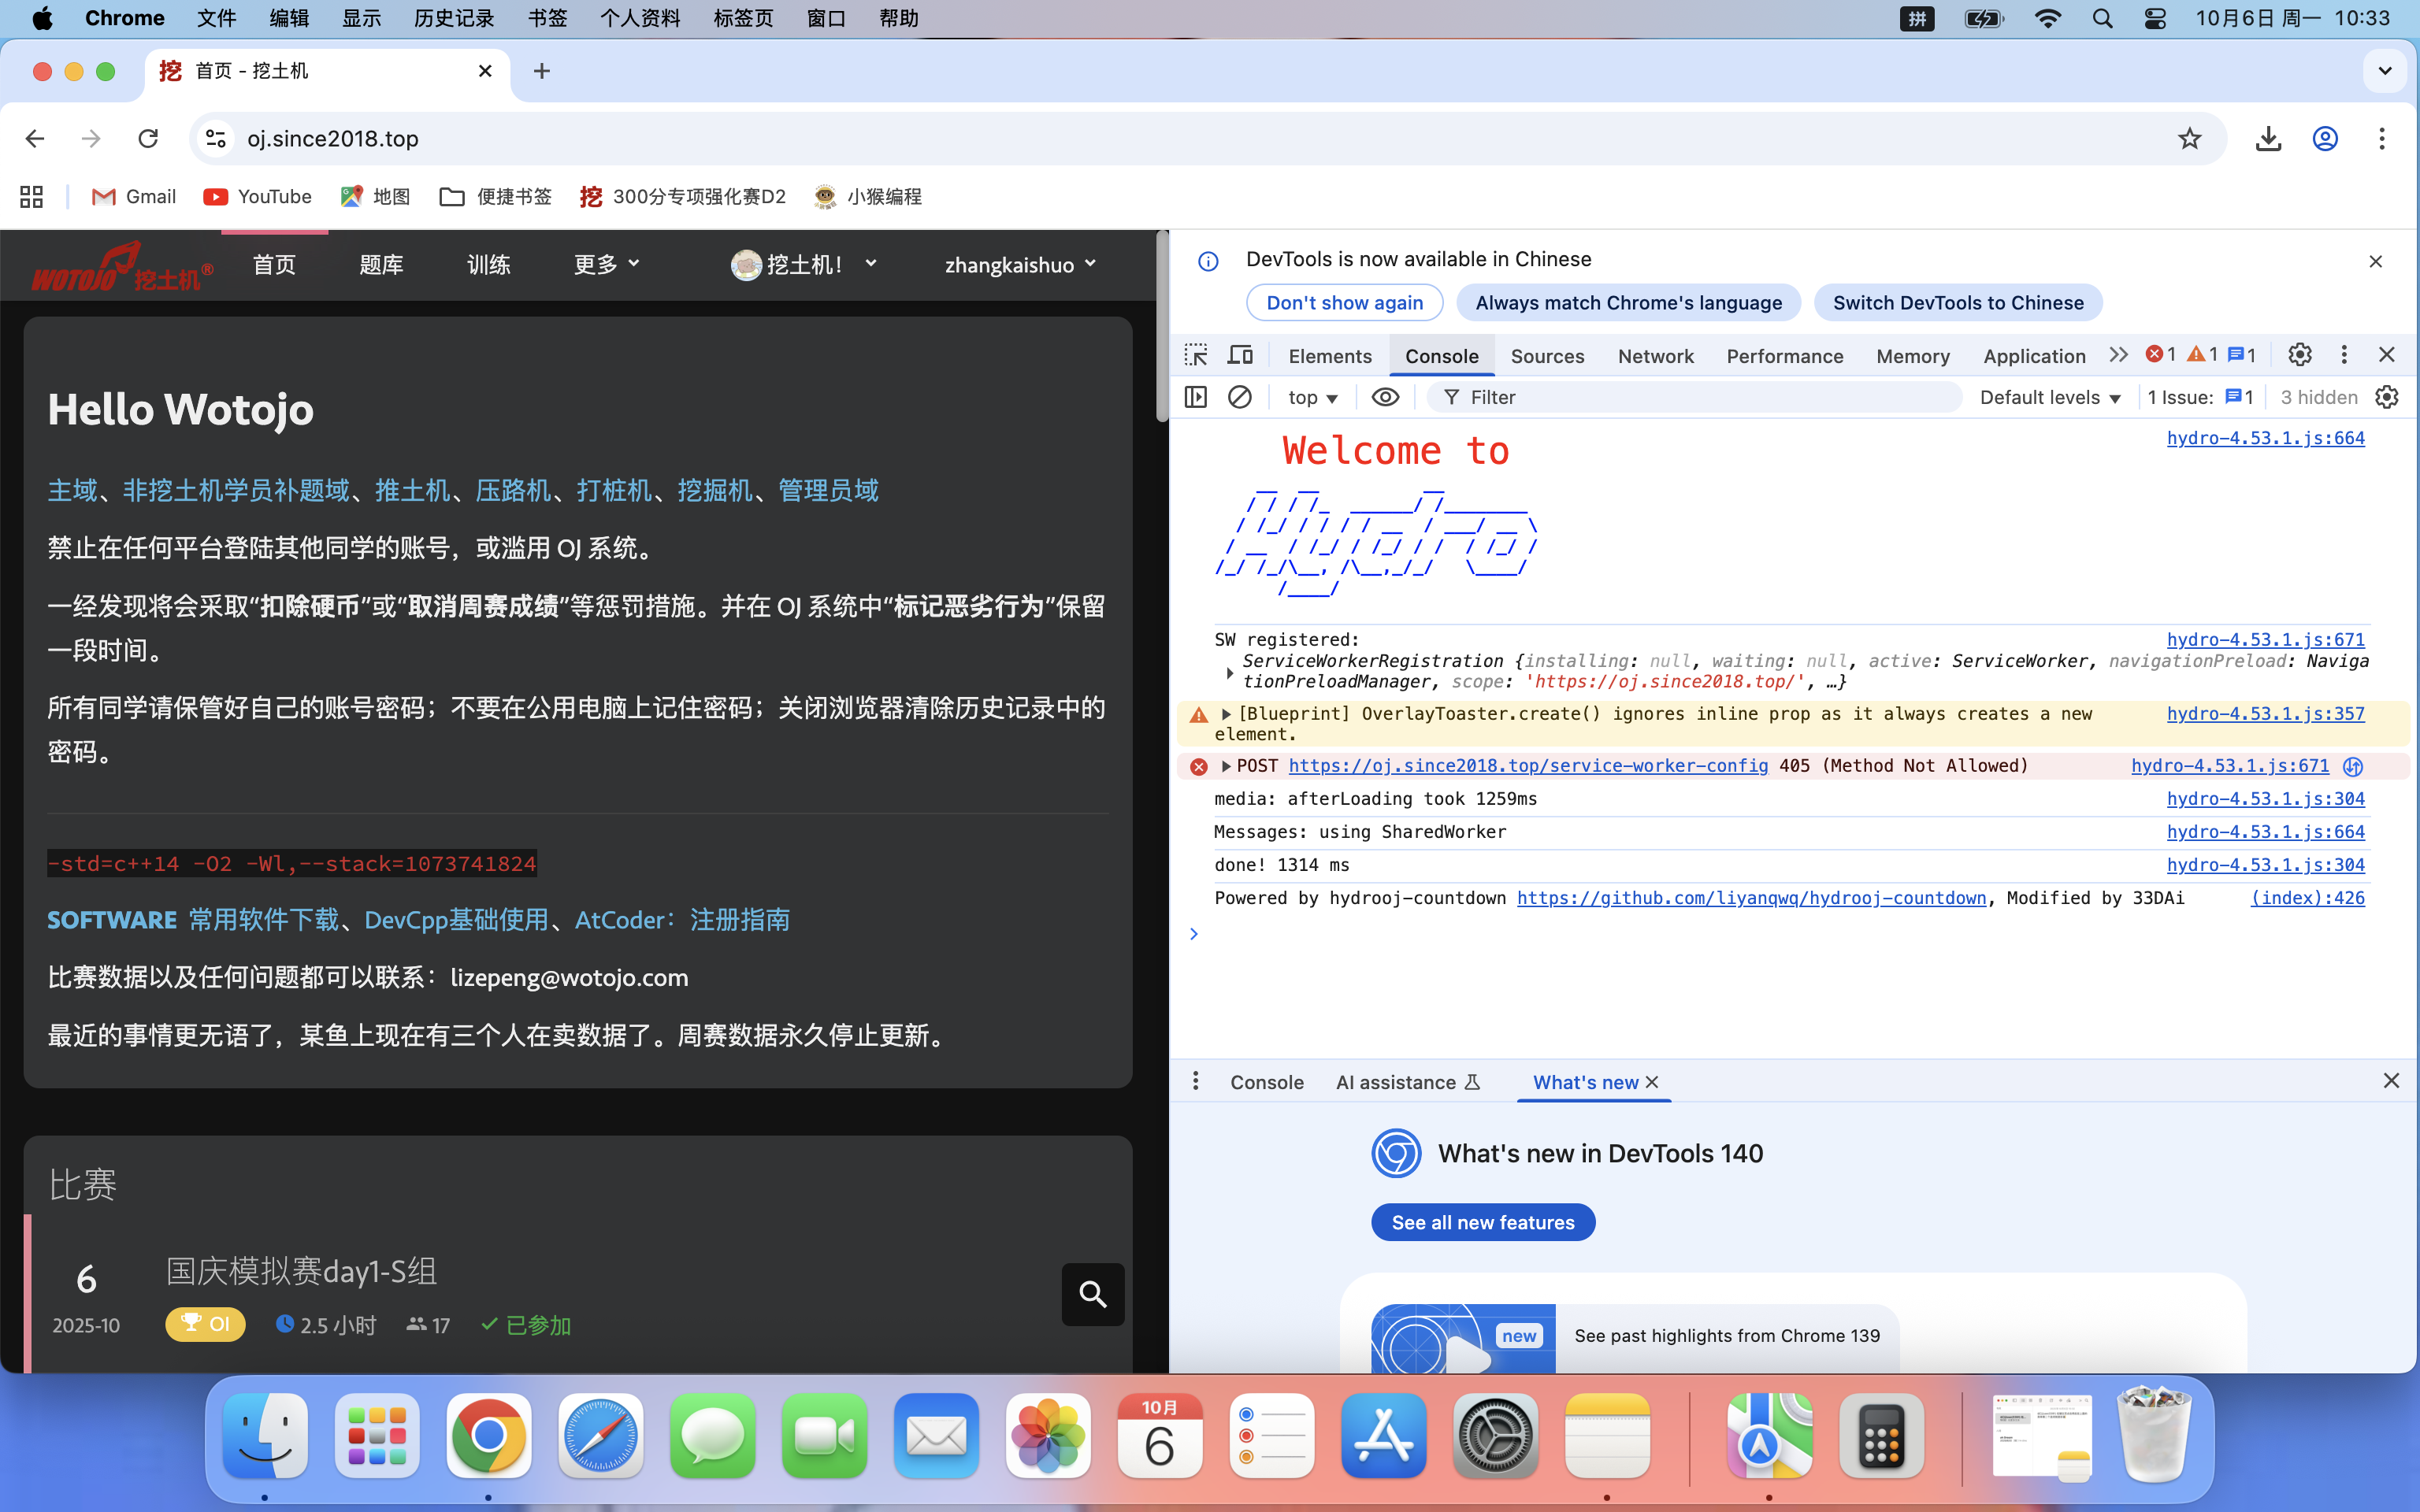
Task: Clear console with the ban icon
Action: 1239,397
